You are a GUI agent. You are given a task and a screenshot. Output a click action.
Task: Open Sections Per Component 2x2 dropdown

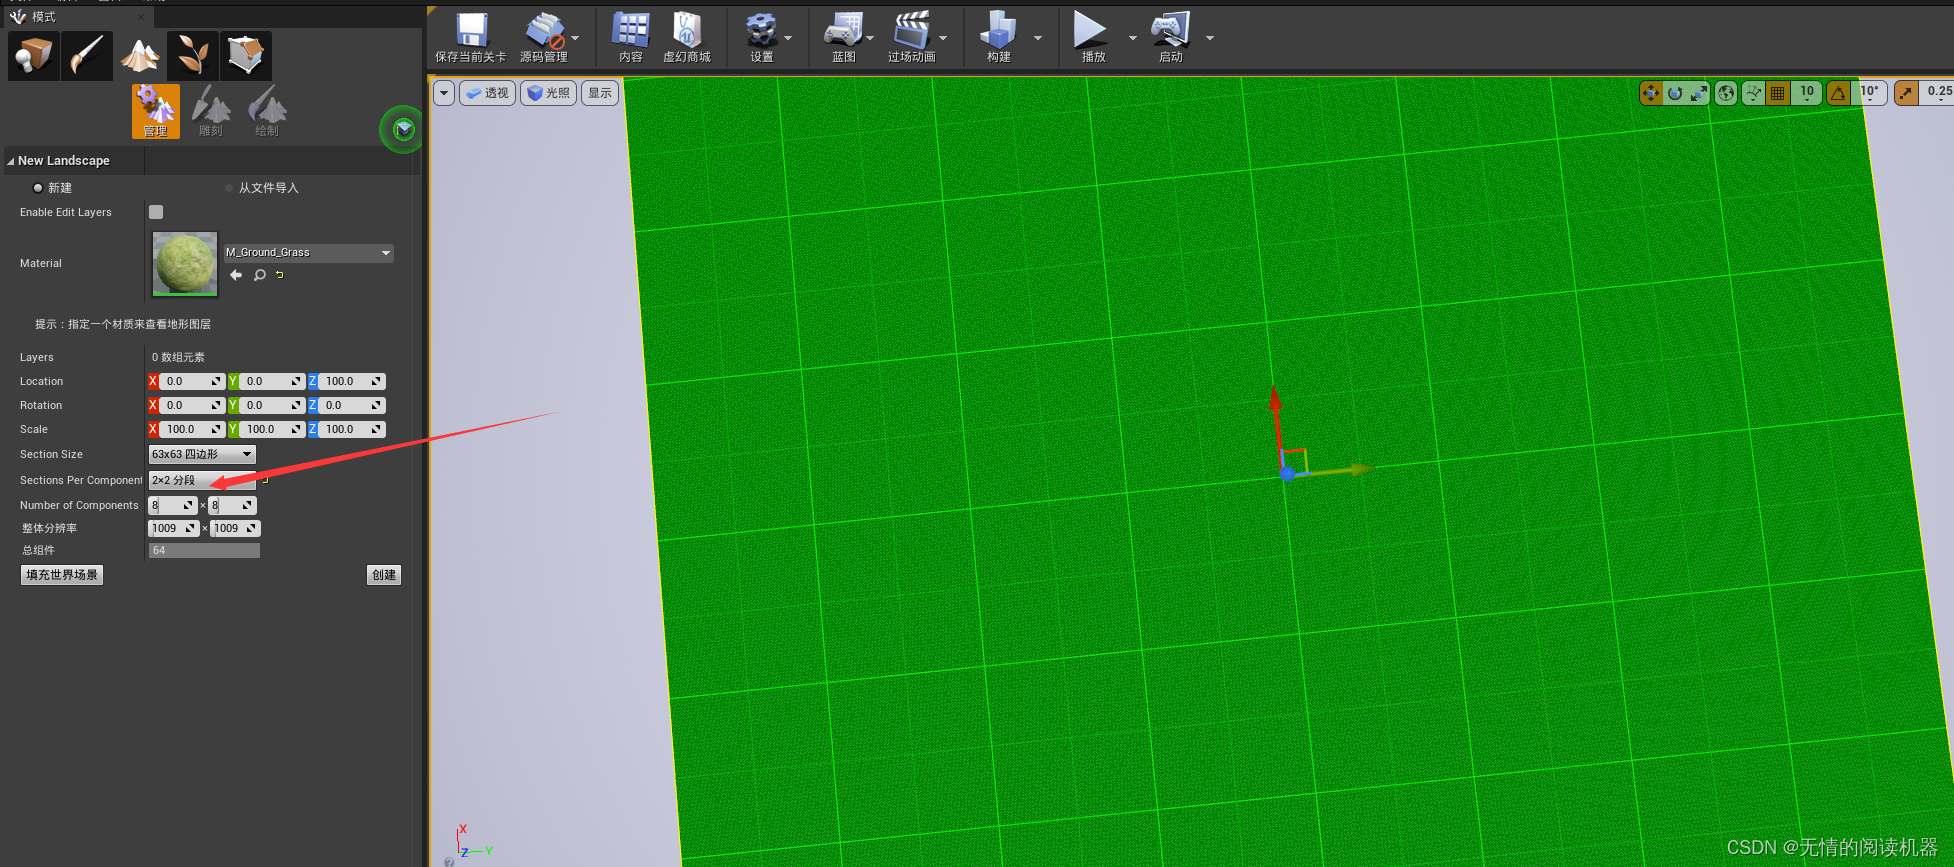pyautogui.click(x=202, y=480)
